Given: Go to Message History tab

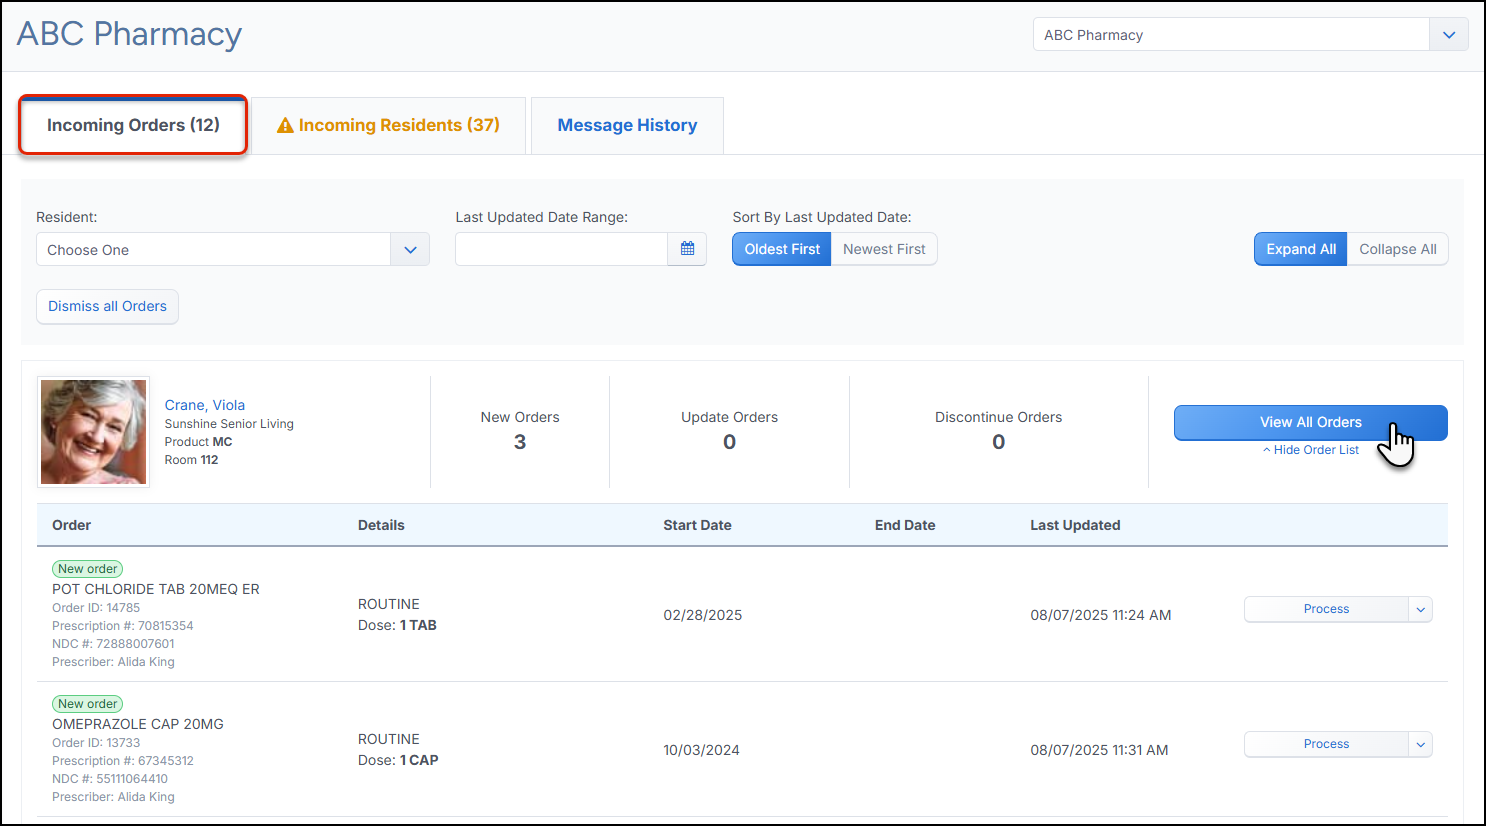Looking at the screenshot, I should 627,125.
